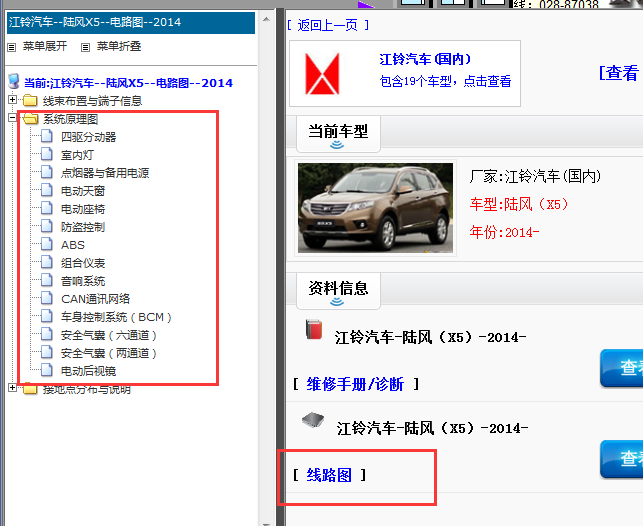Click the 菜单展开 menu option
Viewport: 643px width, 526px height.
coord(45,46)
